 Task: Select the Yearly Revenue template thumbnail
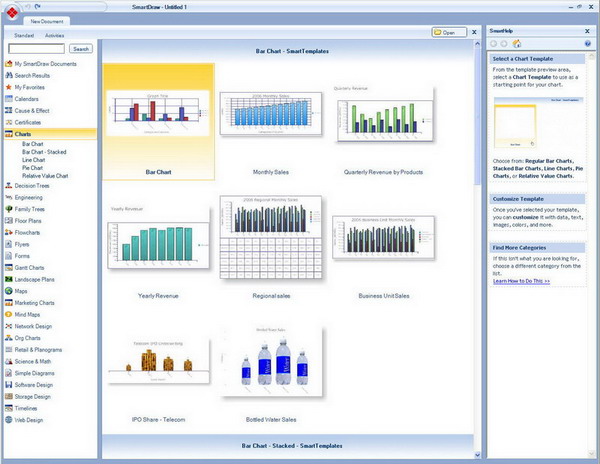pos(158,238)
